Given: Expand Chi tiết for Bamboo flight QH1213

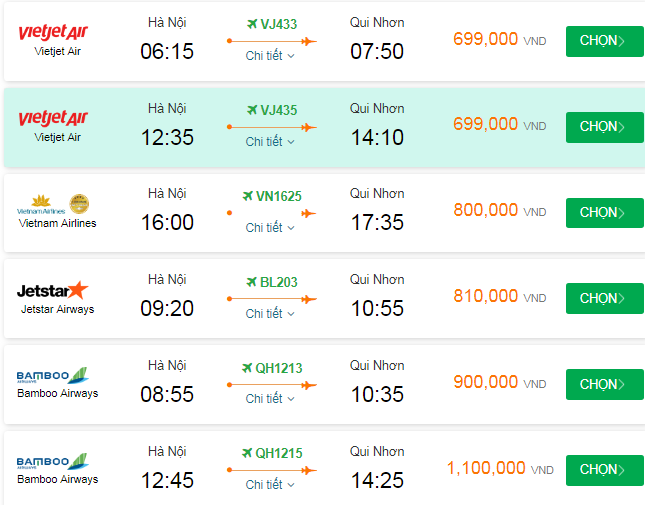Looking at the screenshot, I should [x=270, y=399].
